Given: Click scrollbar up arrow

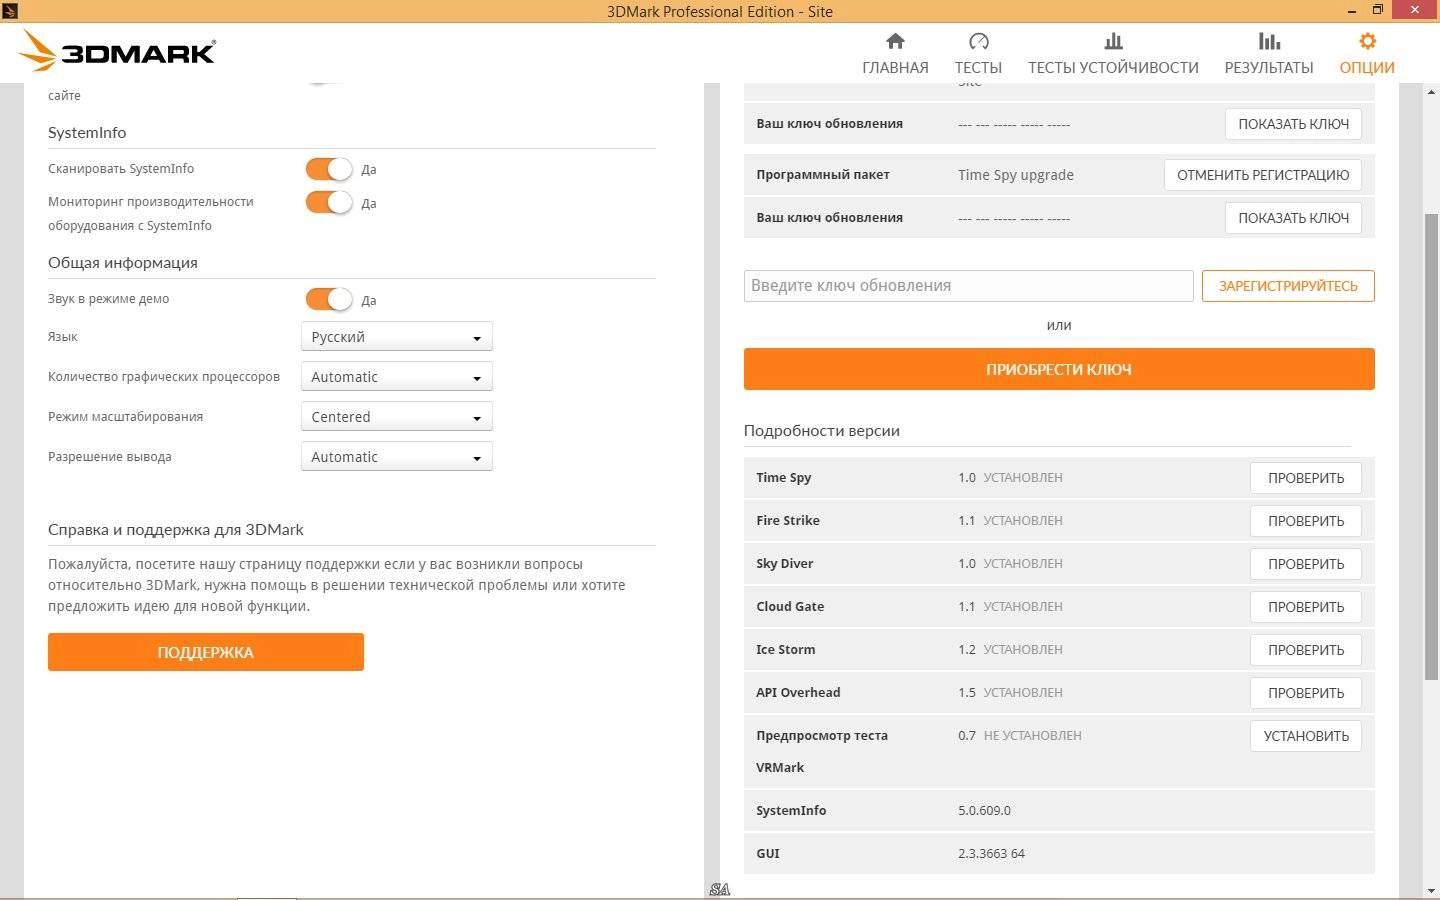Looking at the screenshot, I should 1431,92.
